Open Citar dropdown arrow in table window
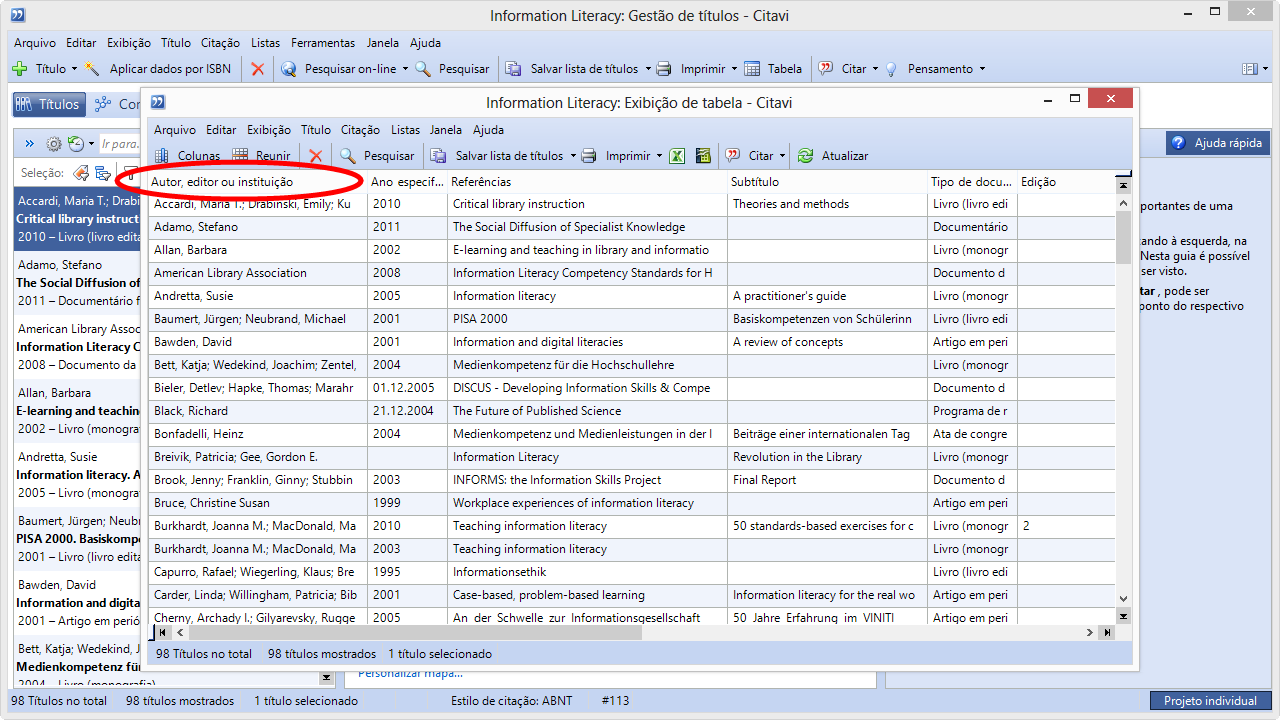Screen dimensions: 1280x720 782,156
